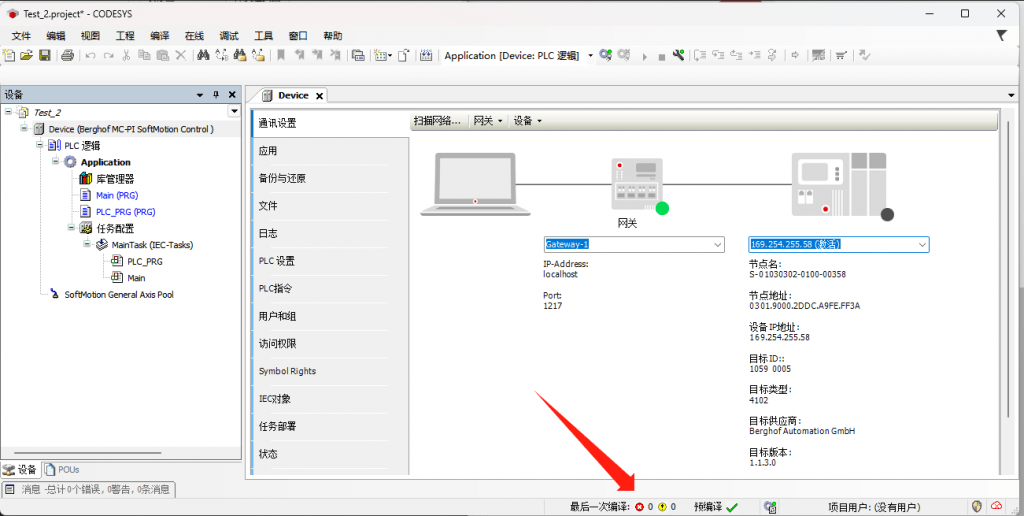
Task: Click the Login to device icon
Action: coord(606,55)
